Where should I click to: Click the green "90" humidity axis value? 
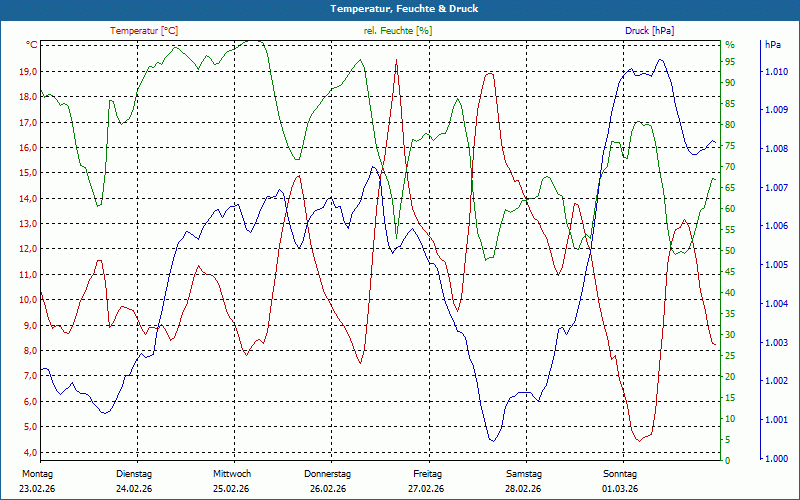click(730, 83)
